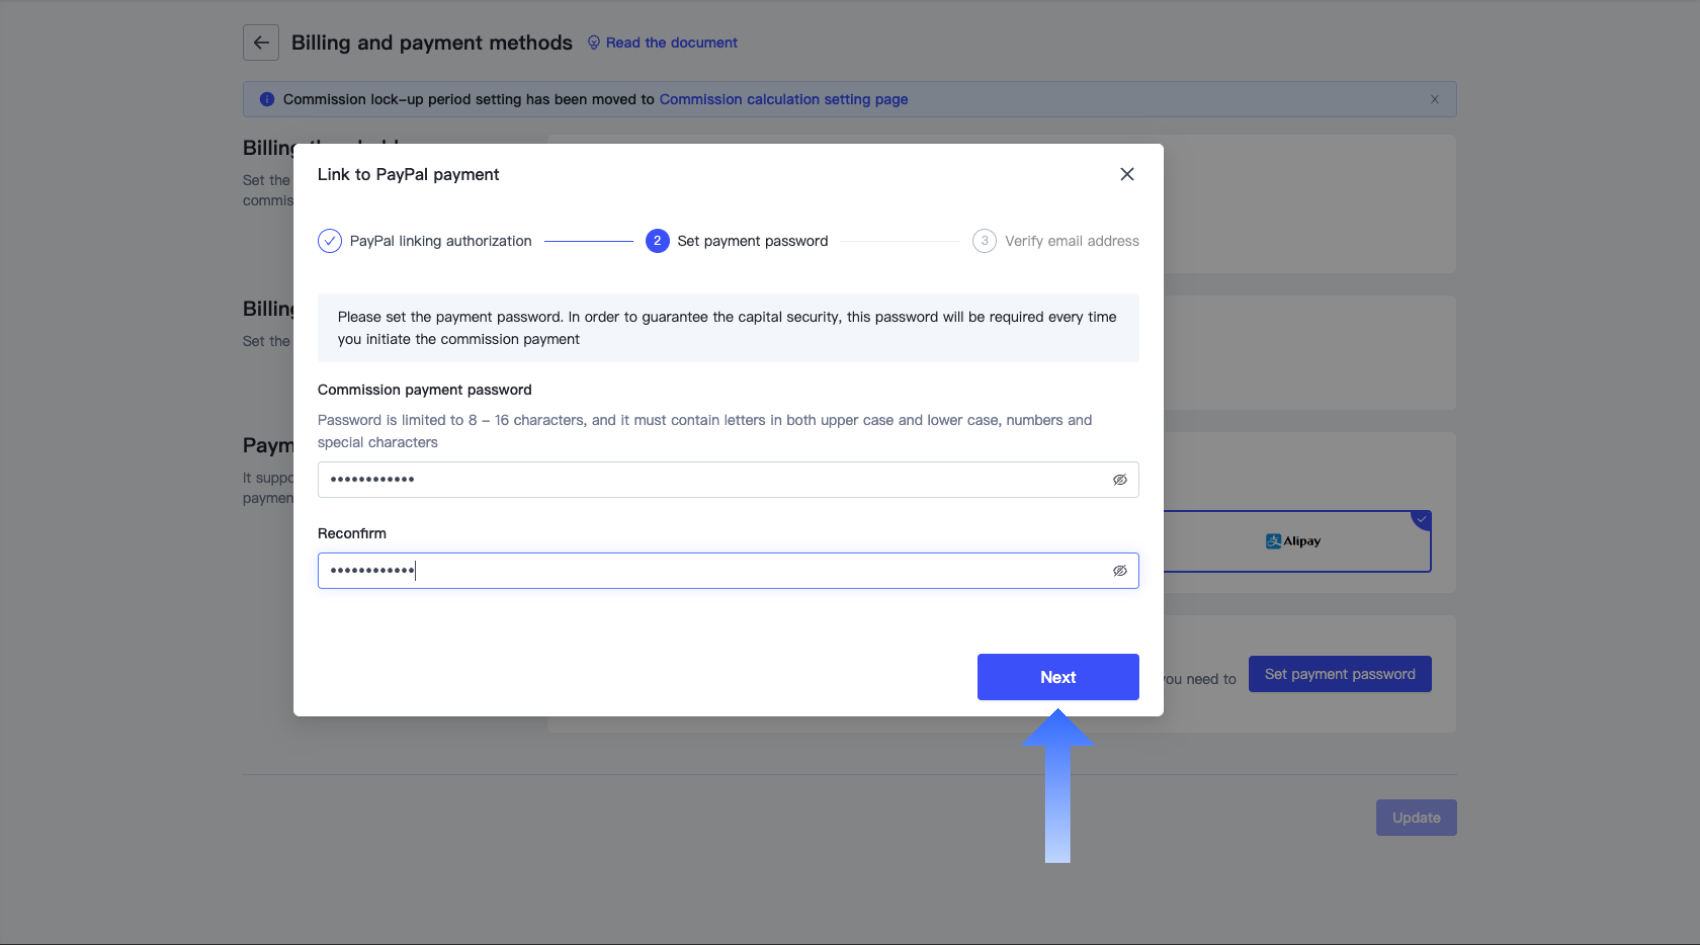Dismiss the commission lock-up banner via its X
The image size is (1700, 945).
pyautogui.click(x=1434, y=99)
